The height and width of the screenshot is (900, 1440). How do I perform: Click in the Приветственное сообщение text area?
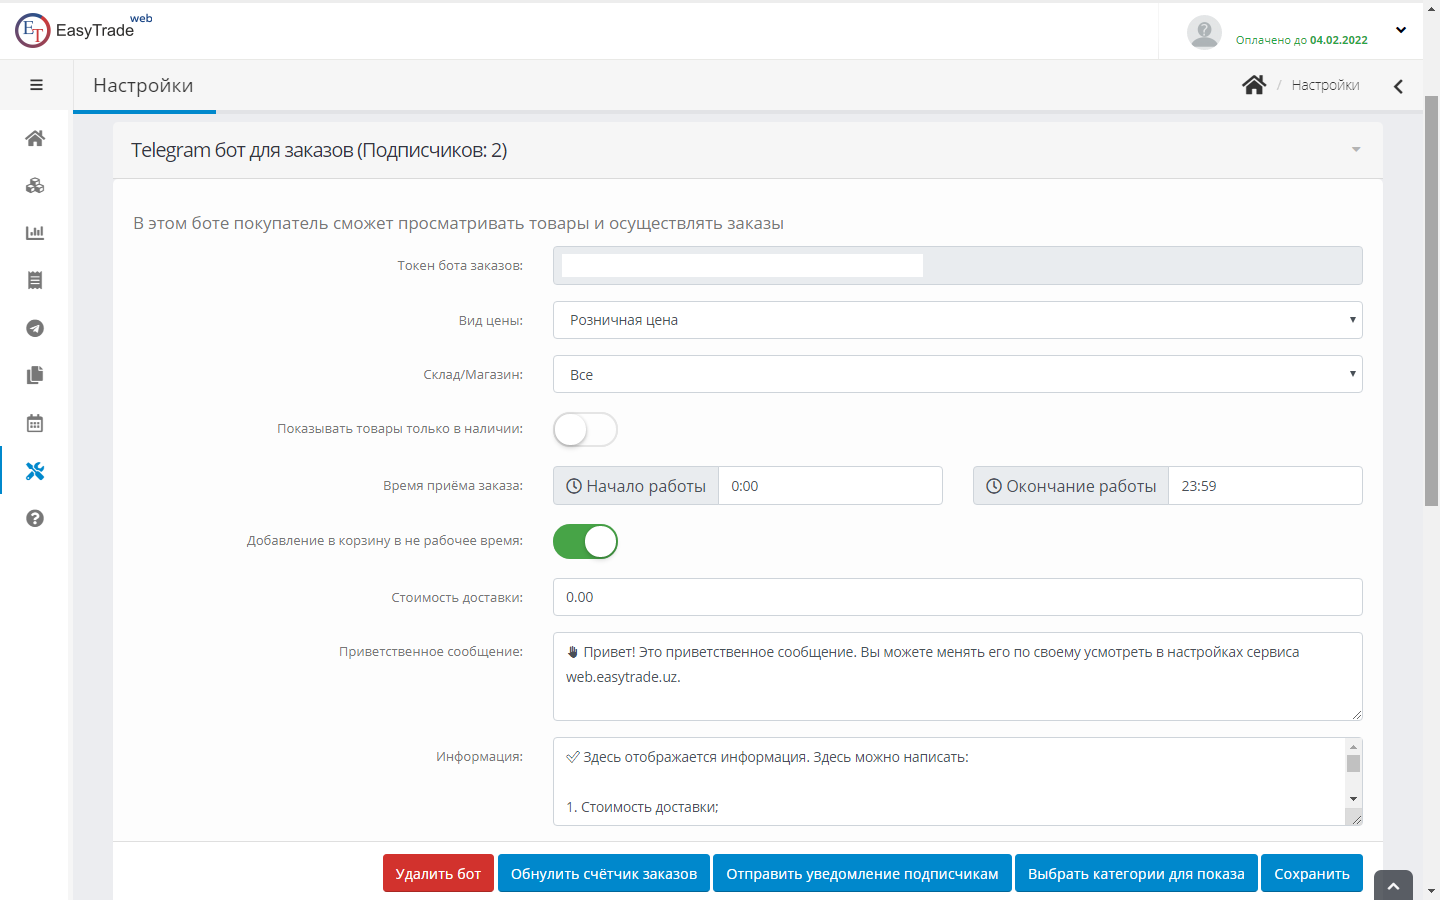tap(958, 676)
